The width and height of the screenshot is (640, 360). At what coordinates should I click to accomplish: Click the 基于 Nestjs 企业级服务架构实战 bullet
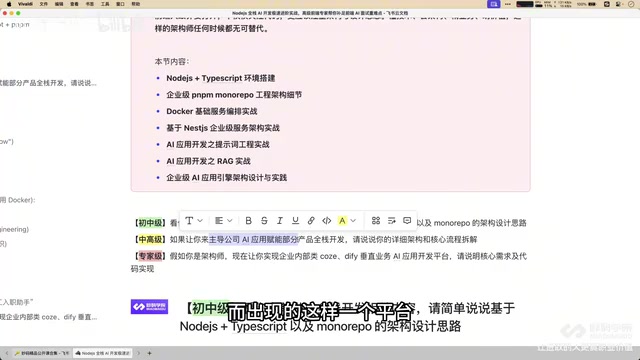pos(223,128)
